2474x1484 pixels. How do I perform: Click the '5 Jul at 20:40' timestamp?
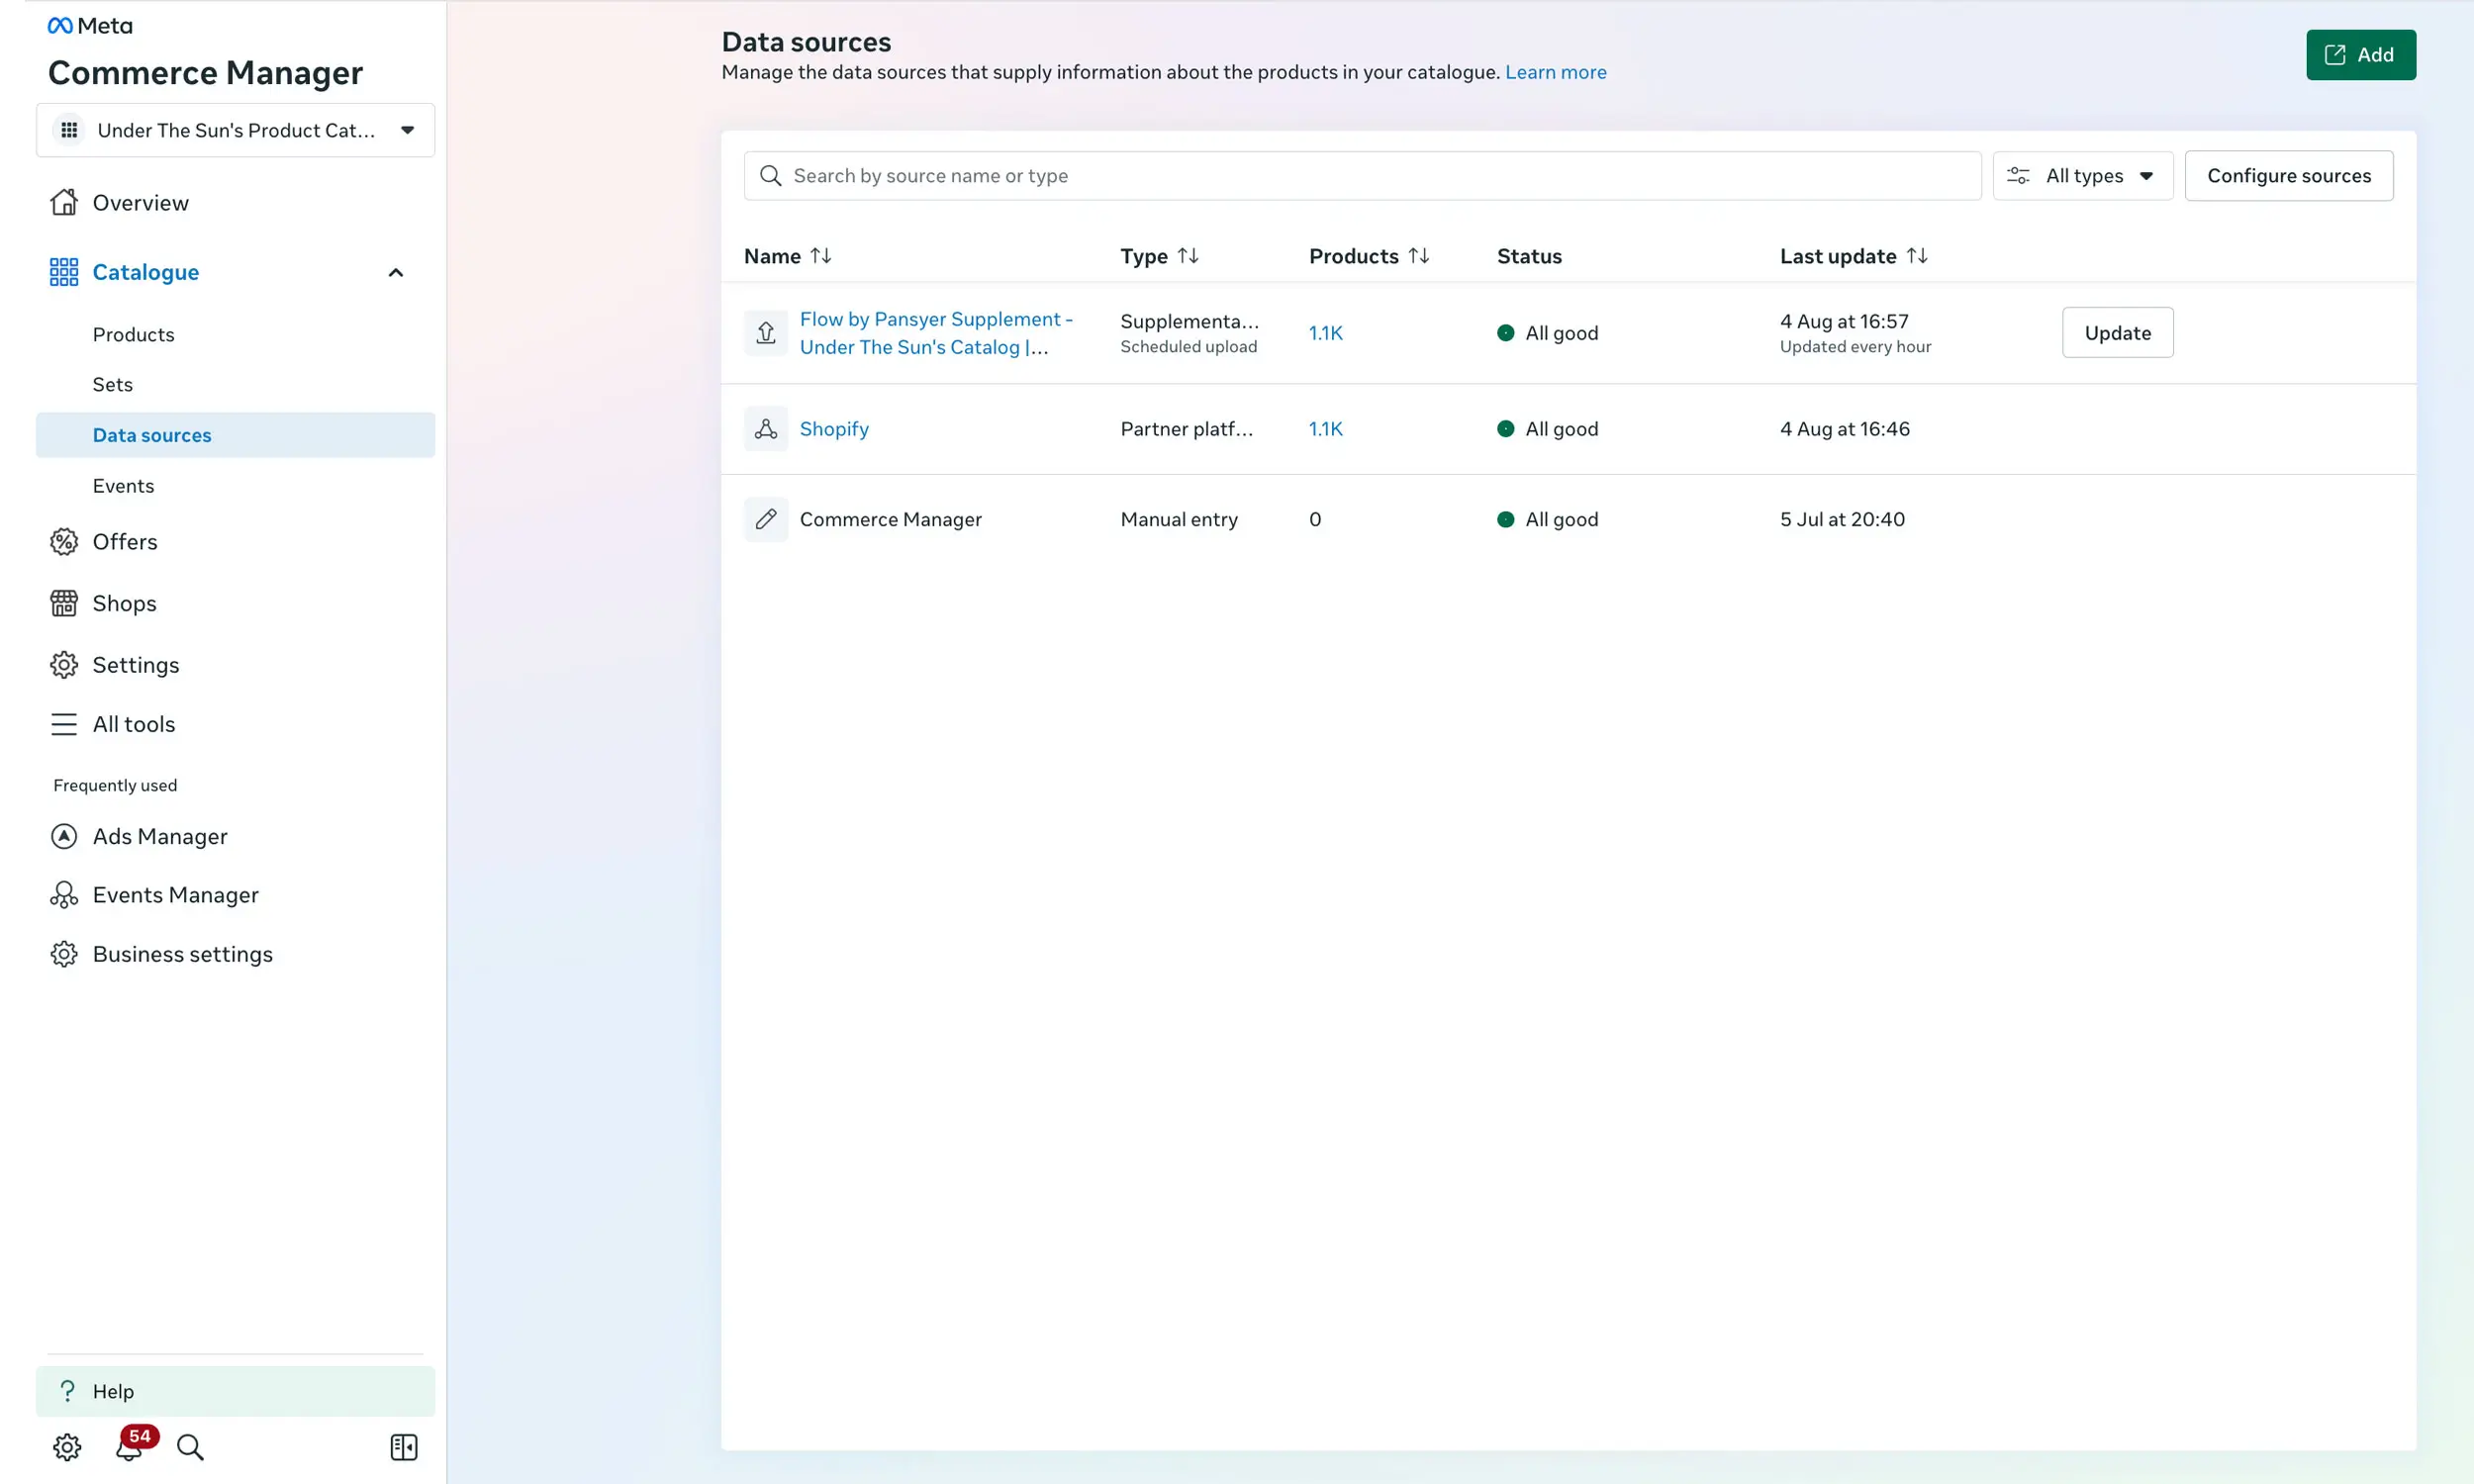tap(1843, 519)
